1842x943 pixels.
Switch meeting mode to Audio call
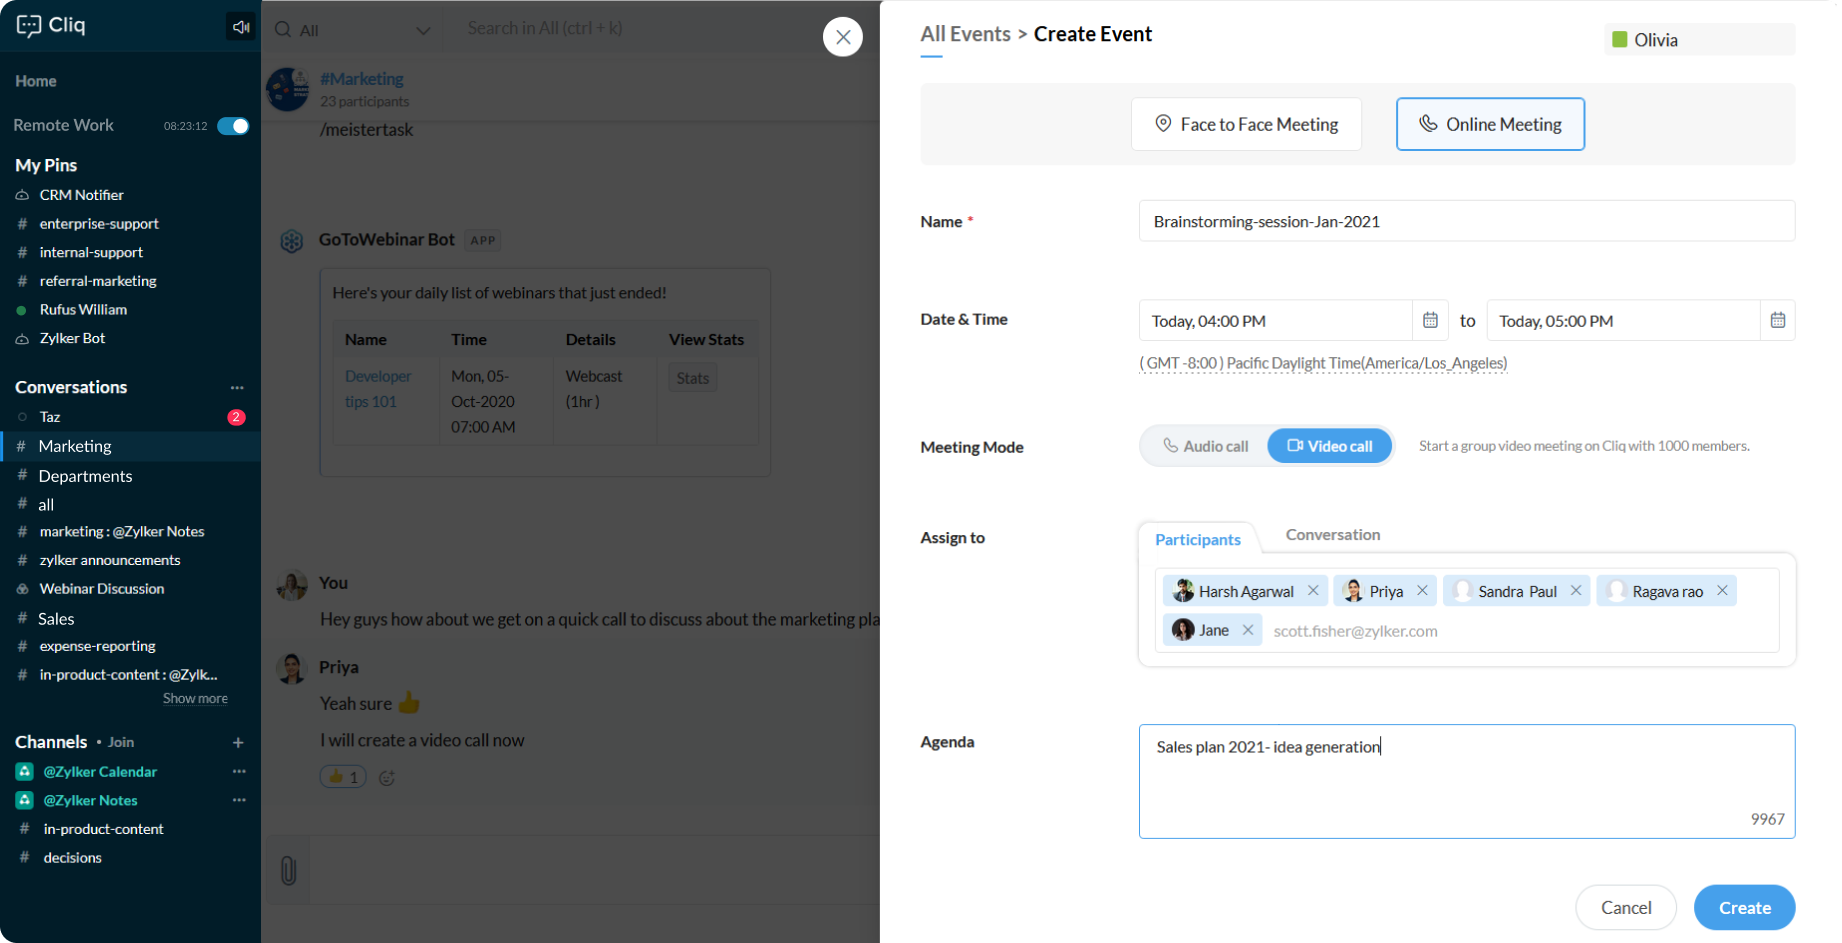[1205, 446]
